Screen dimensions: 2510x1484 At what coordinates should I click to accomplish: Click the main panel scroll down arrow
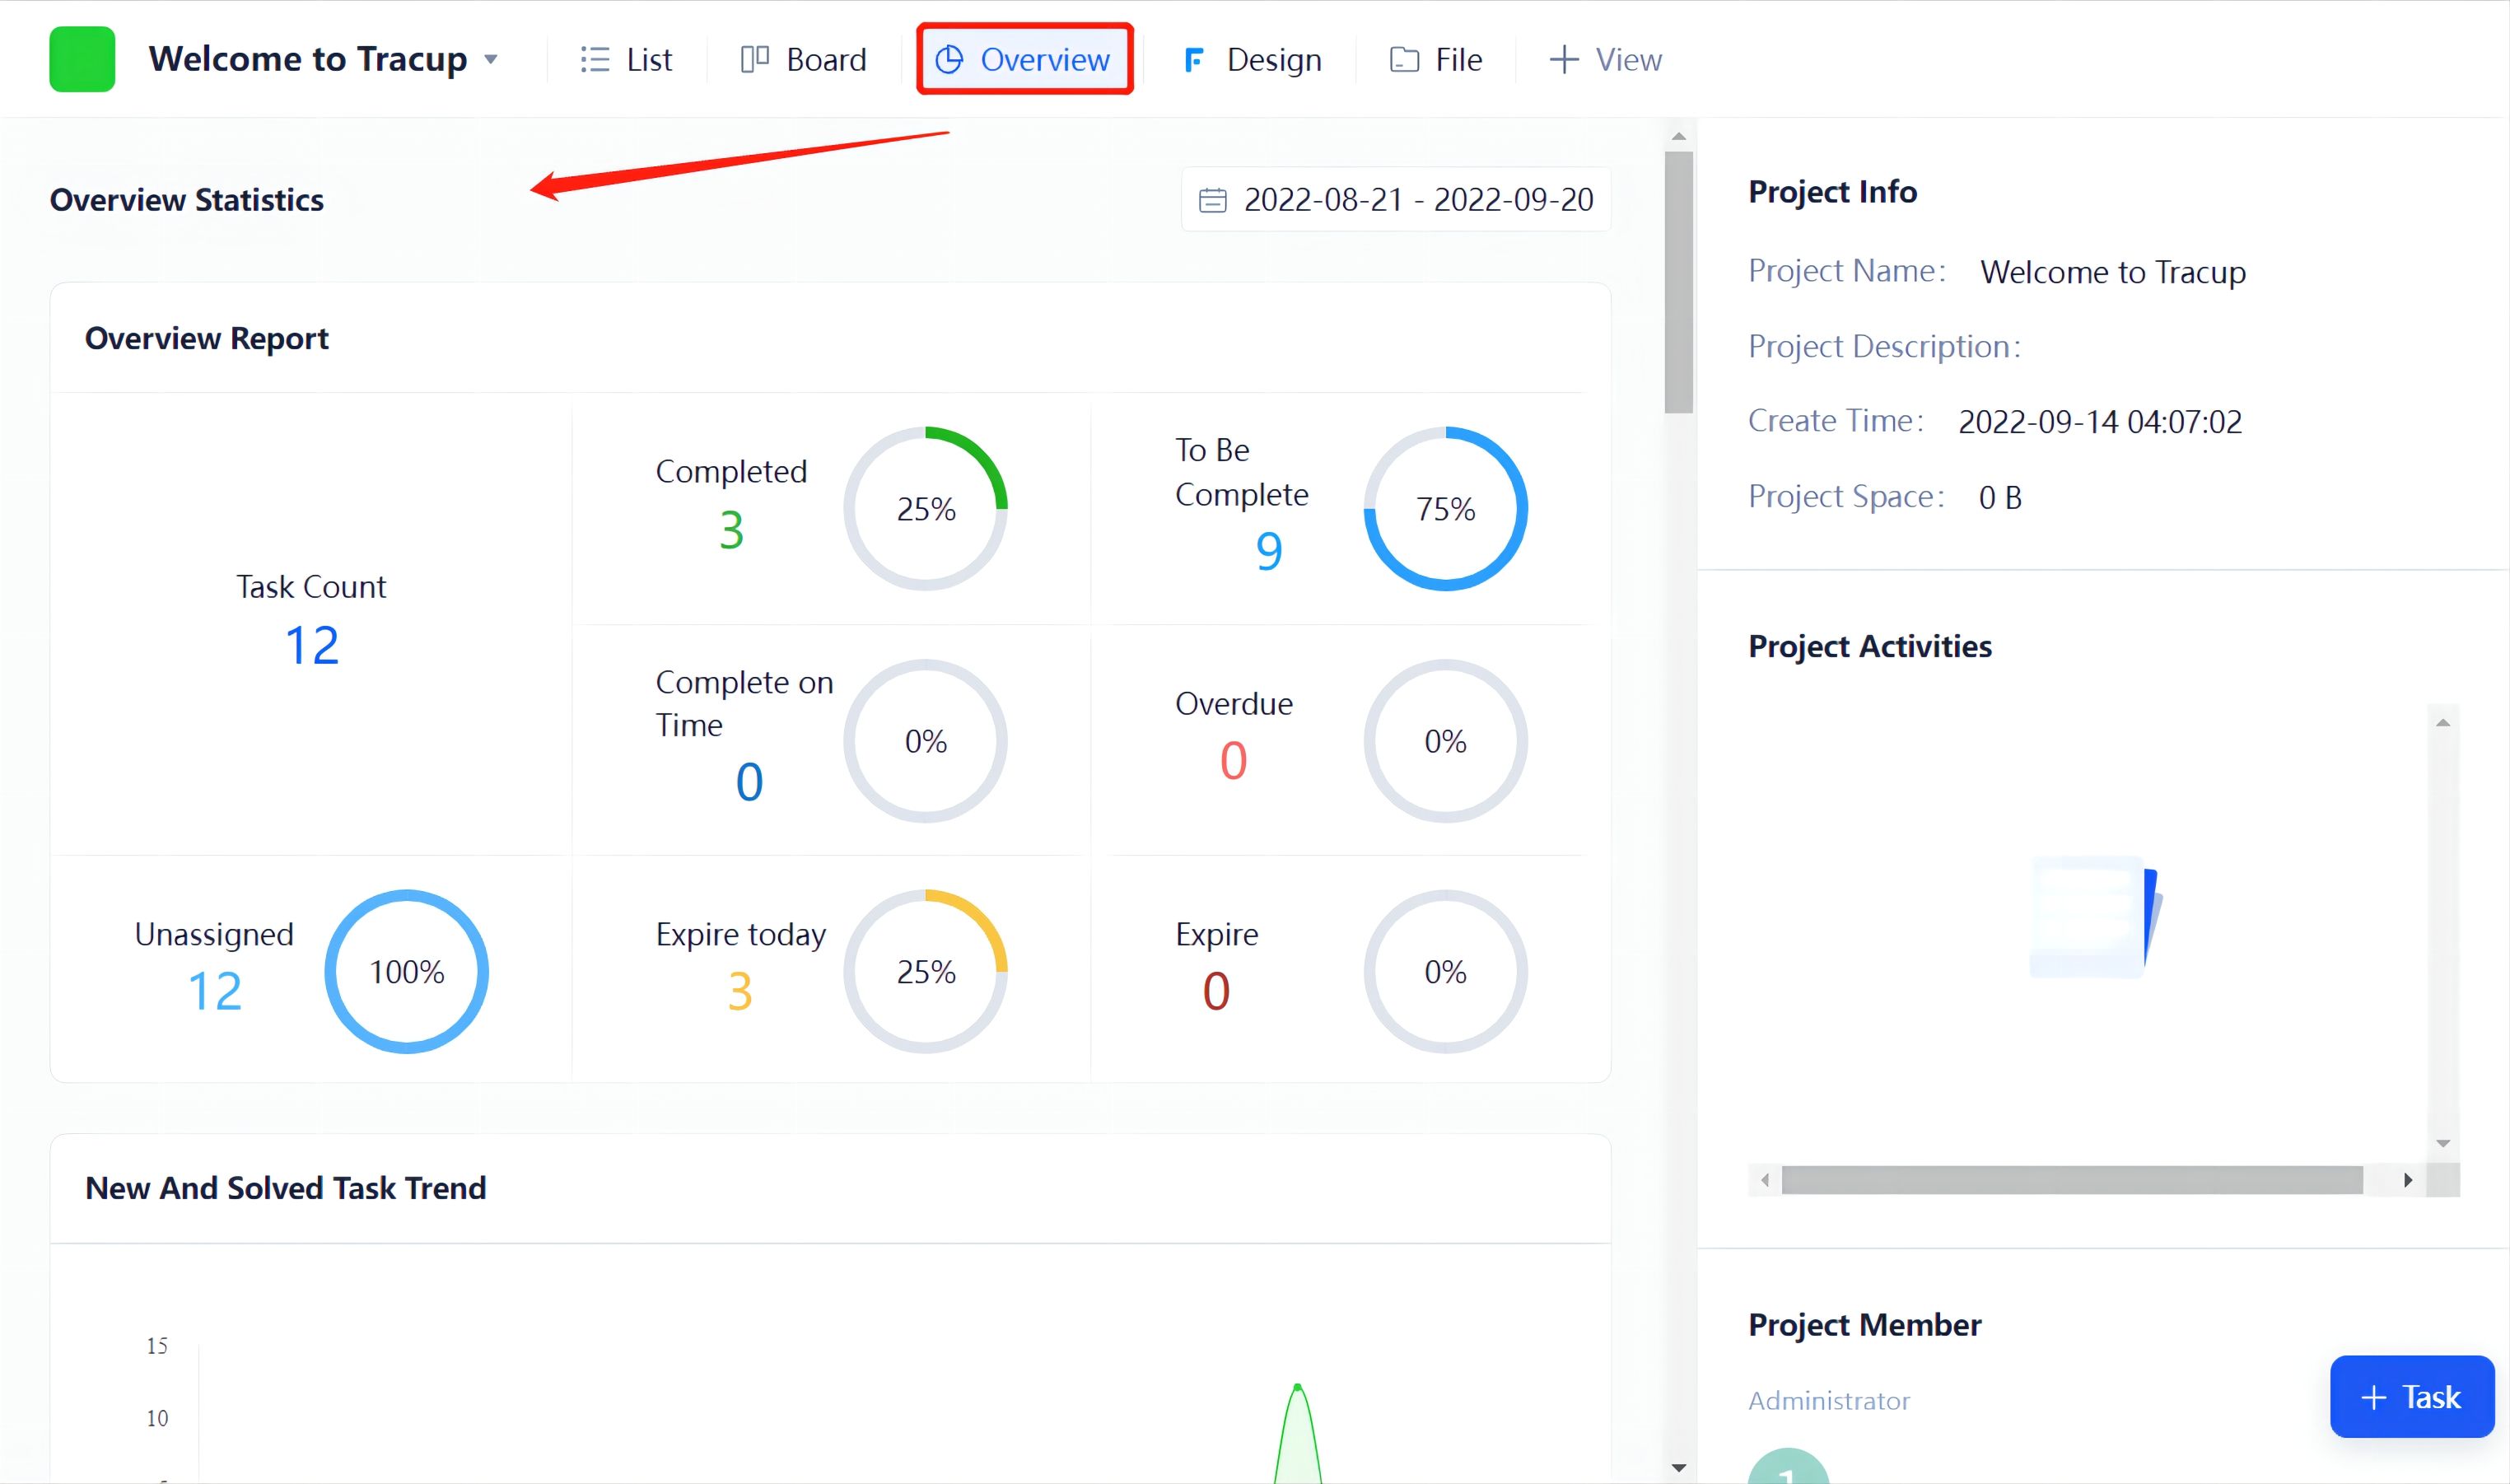click(x=1679, y=1468)
